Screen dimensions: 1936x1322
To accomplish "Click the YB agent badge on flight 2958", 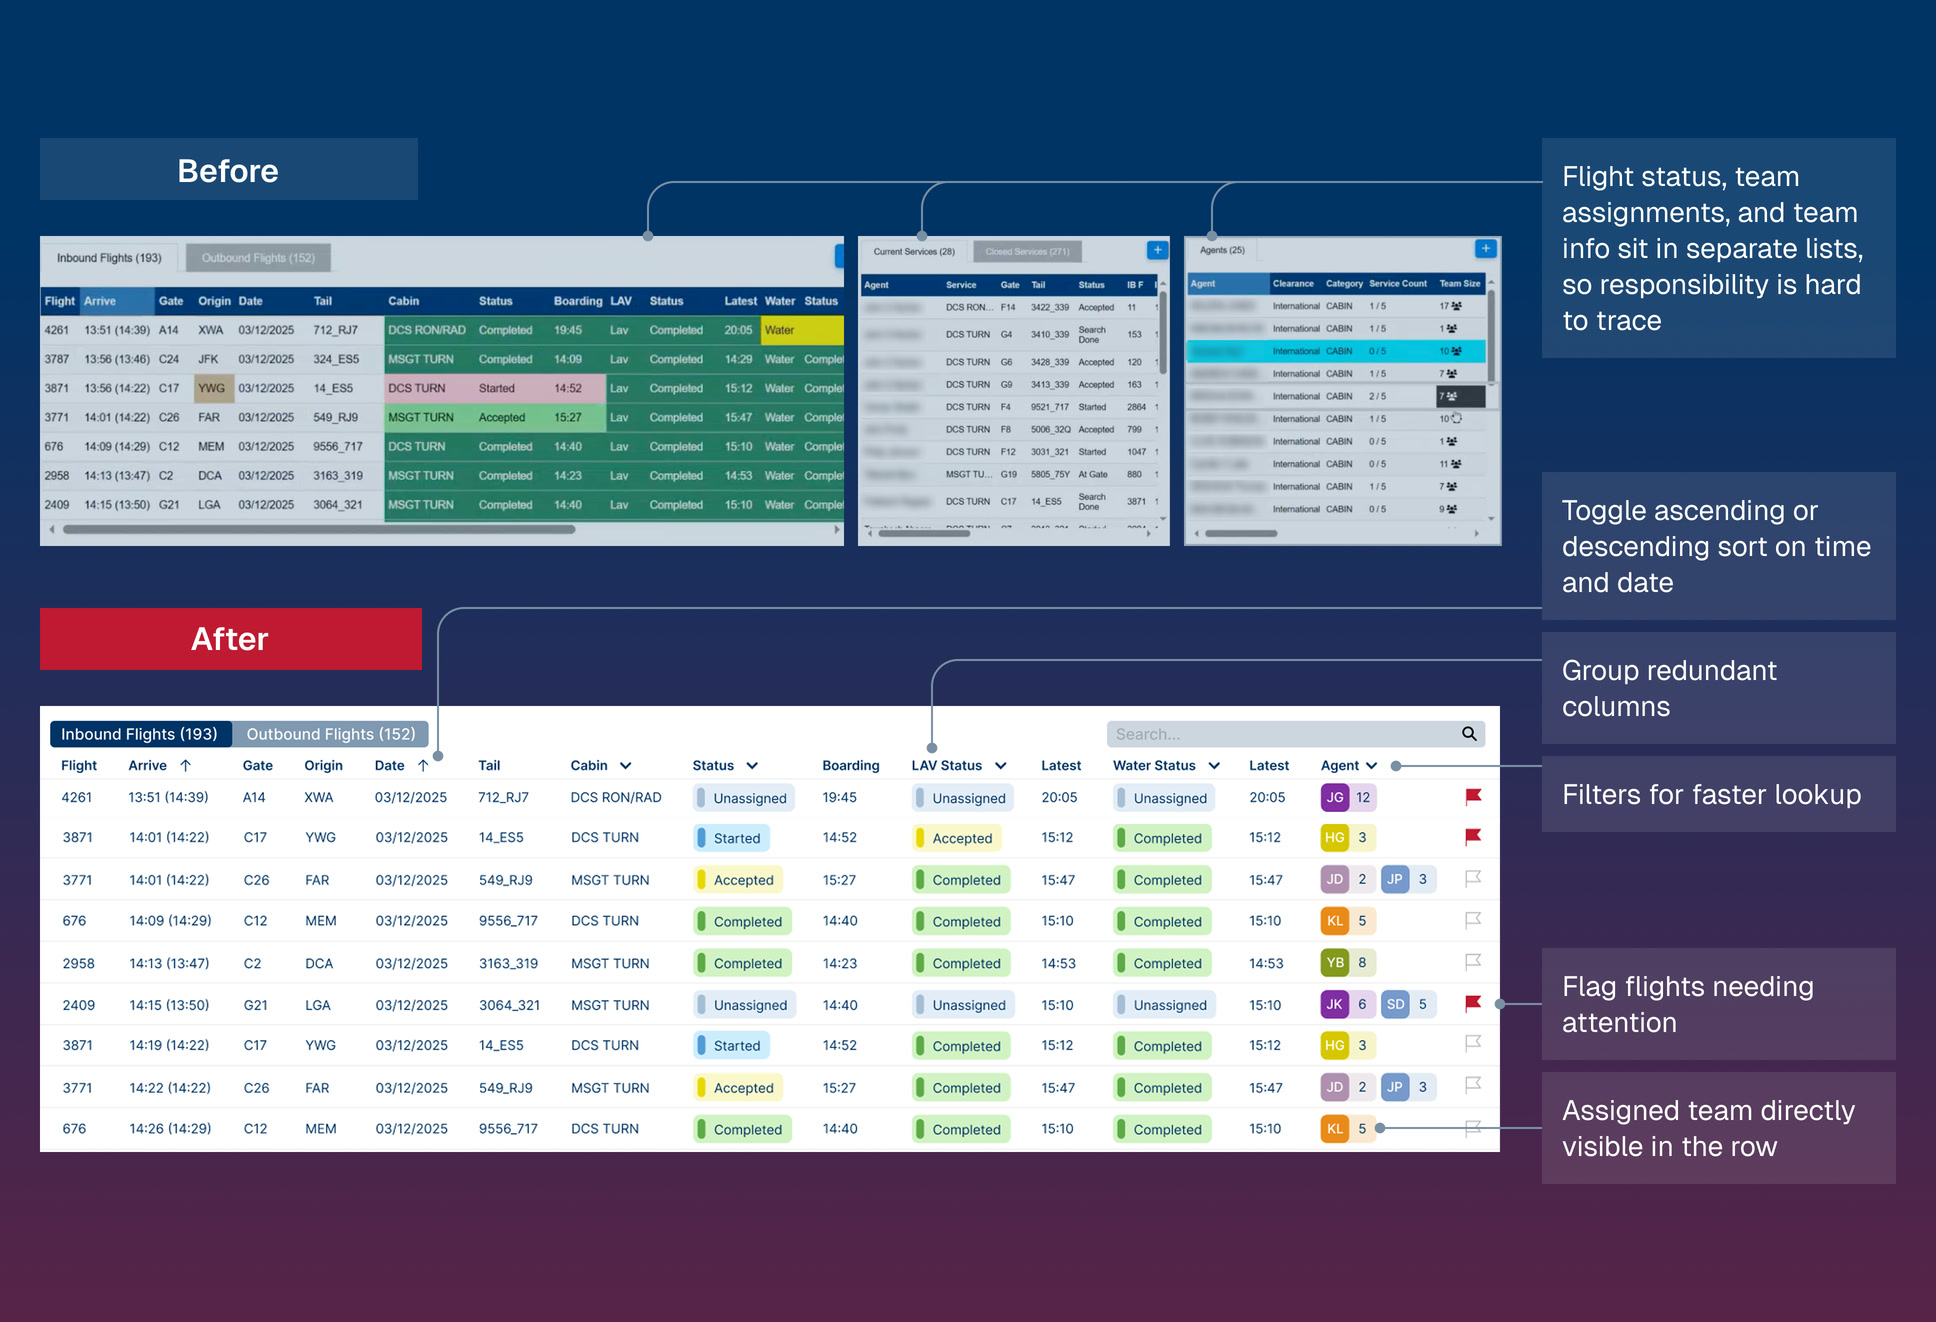I will click(1335, 962).
